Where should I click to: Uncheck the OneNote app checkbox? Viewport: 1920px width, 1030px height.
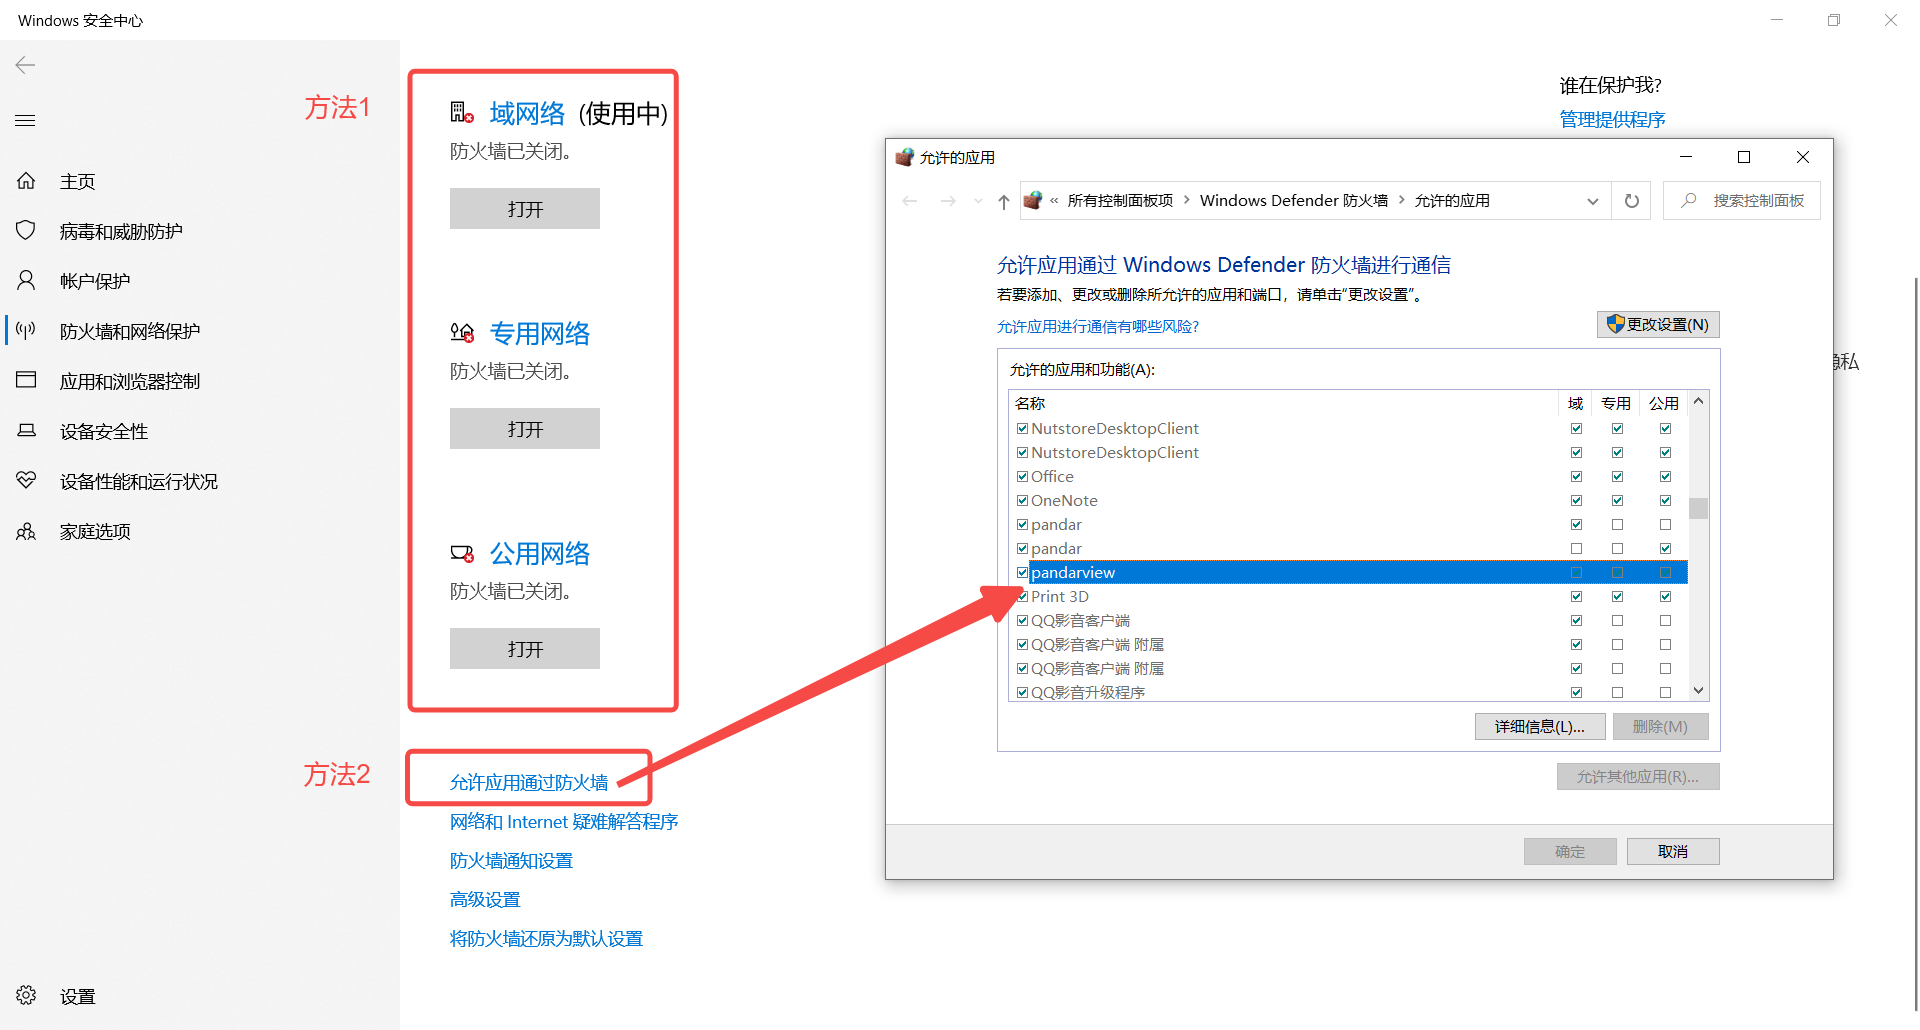tap(1023, 501)
